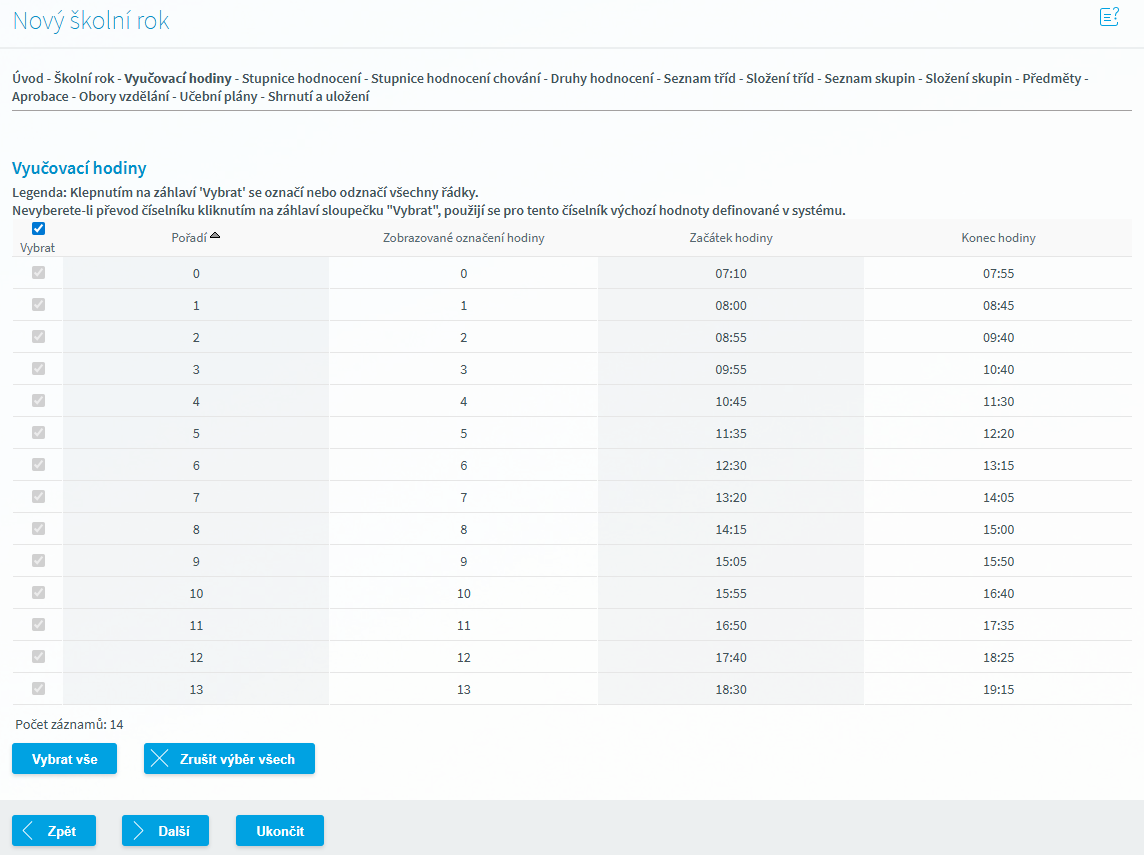
Task: Navigate to Seznam tříd step
Action: click(x=699, y=78)
